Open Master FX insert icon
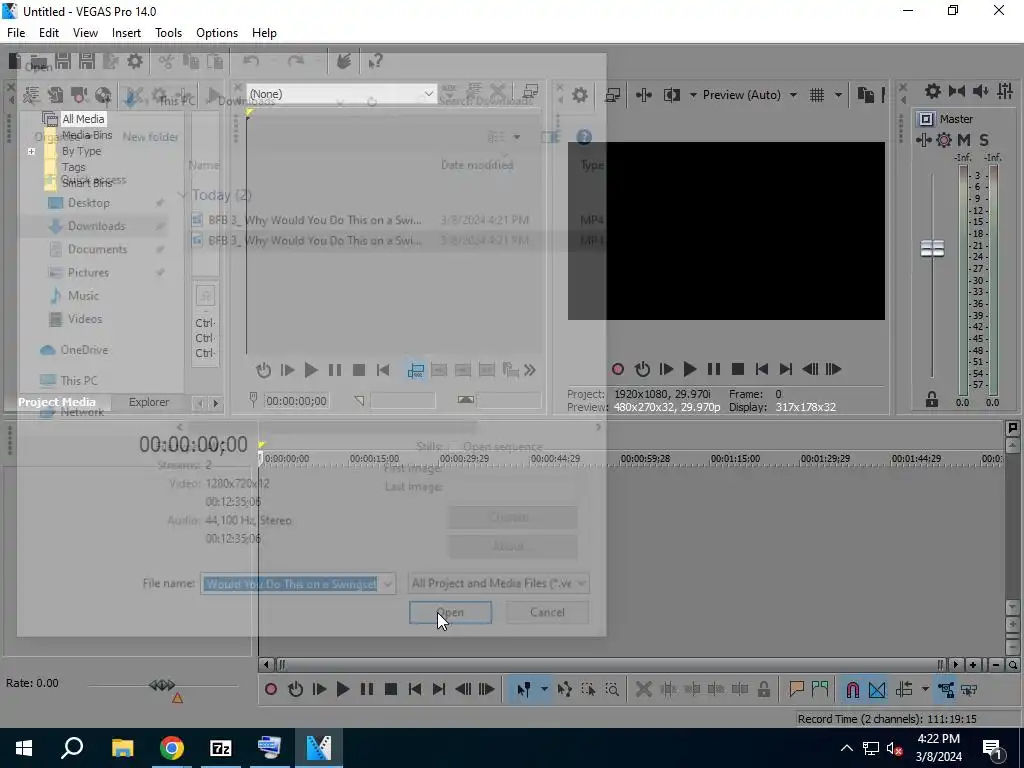 (x=923, y=140)
